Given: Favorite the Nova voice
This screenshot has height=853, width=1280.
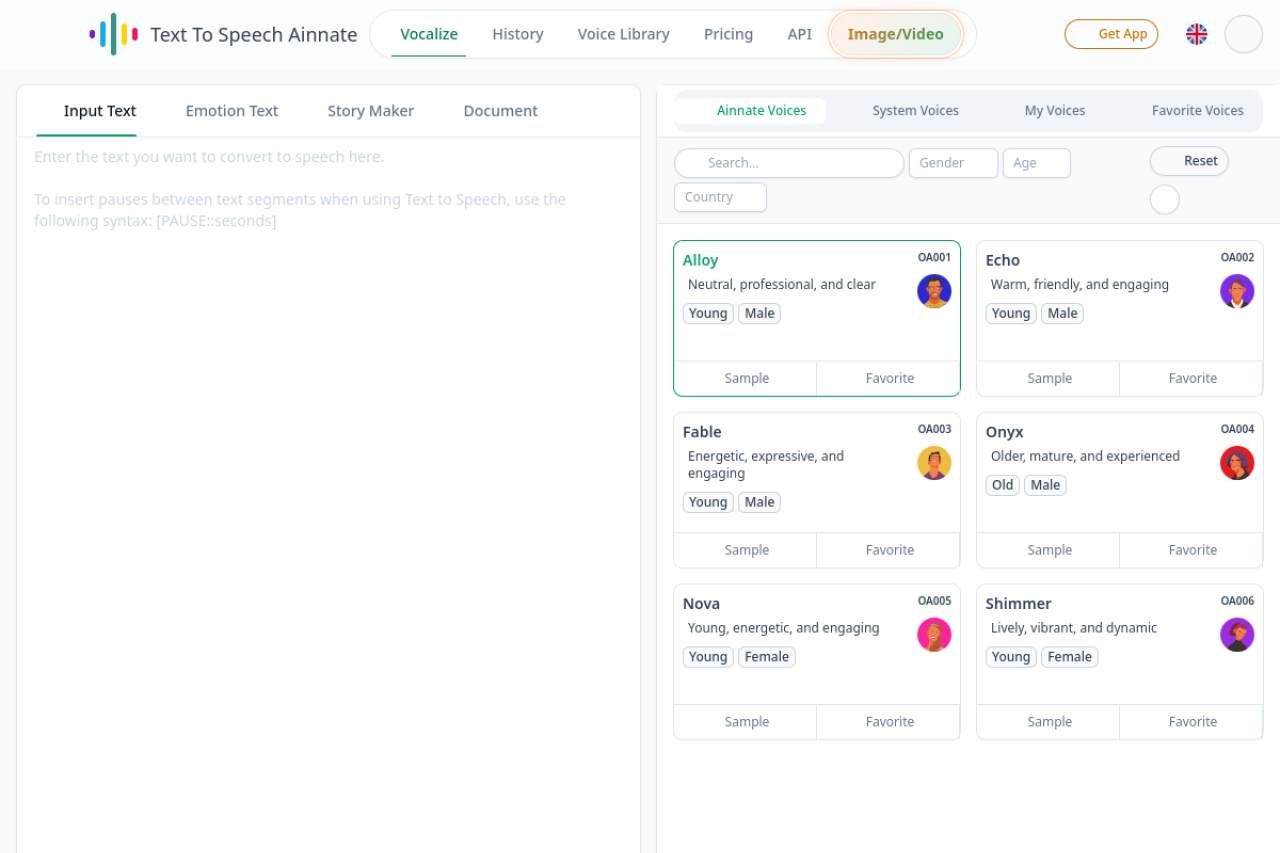Looking at the screenshot, I should pyautogui.click(x=889, y=722).
